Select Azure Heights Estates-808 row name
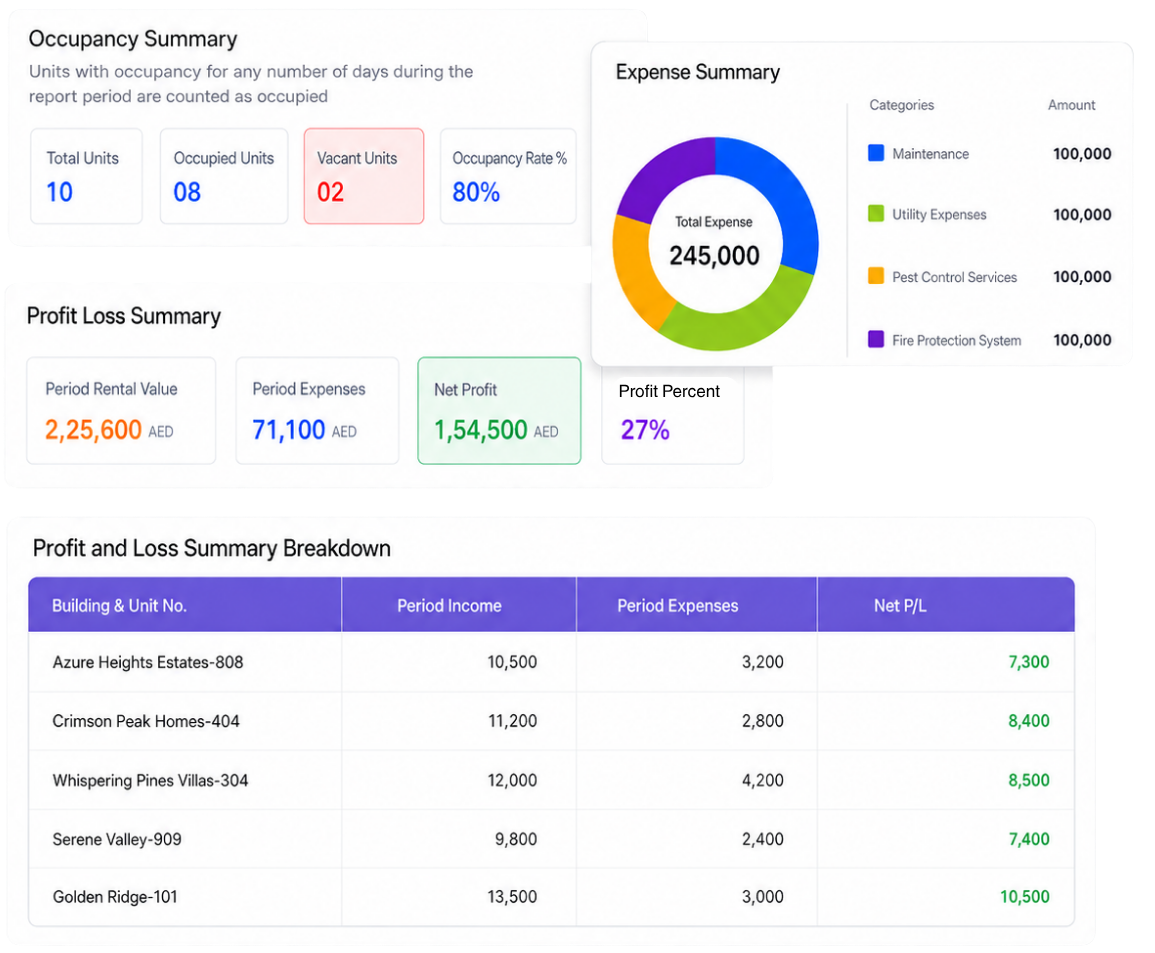Screen dimensions: 1155x953 coord(148,662)
